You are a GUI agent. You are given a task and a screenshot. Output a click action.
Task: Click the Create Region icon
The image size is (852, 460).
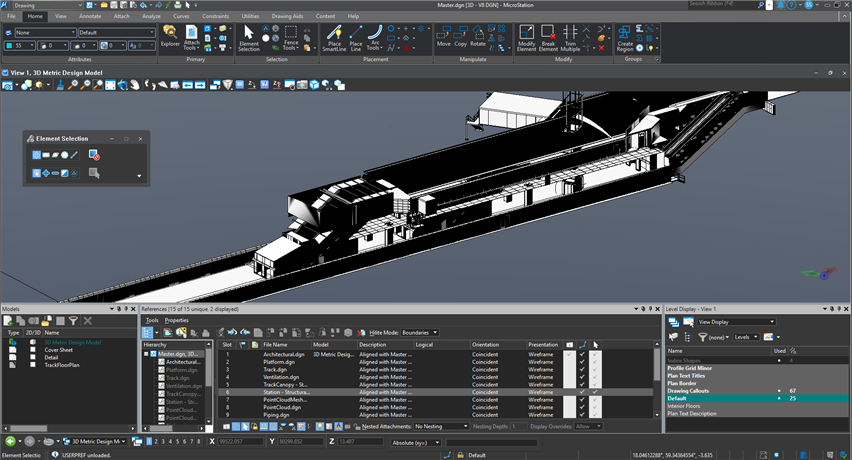(x=625, y=38)
